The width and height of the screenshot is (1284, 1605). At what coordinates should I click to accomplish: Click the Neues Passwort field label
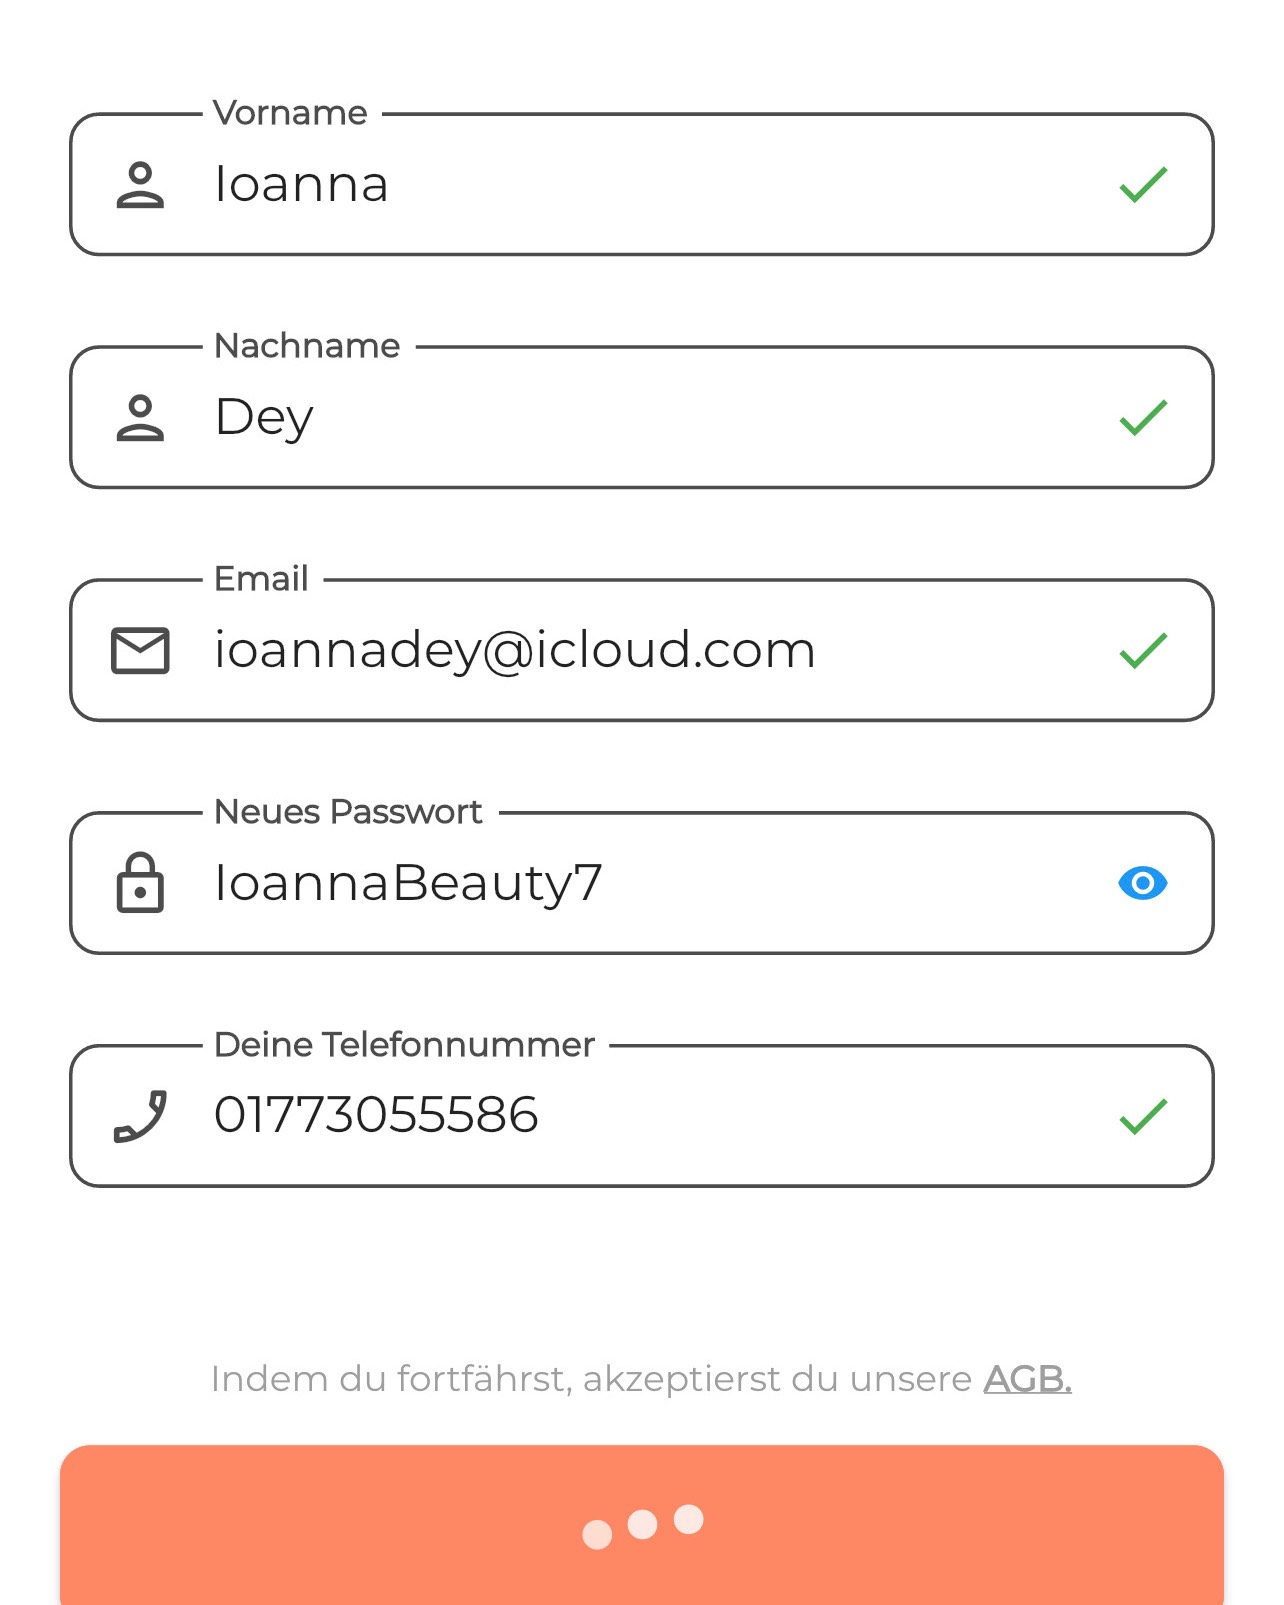[x=348, y=812]
